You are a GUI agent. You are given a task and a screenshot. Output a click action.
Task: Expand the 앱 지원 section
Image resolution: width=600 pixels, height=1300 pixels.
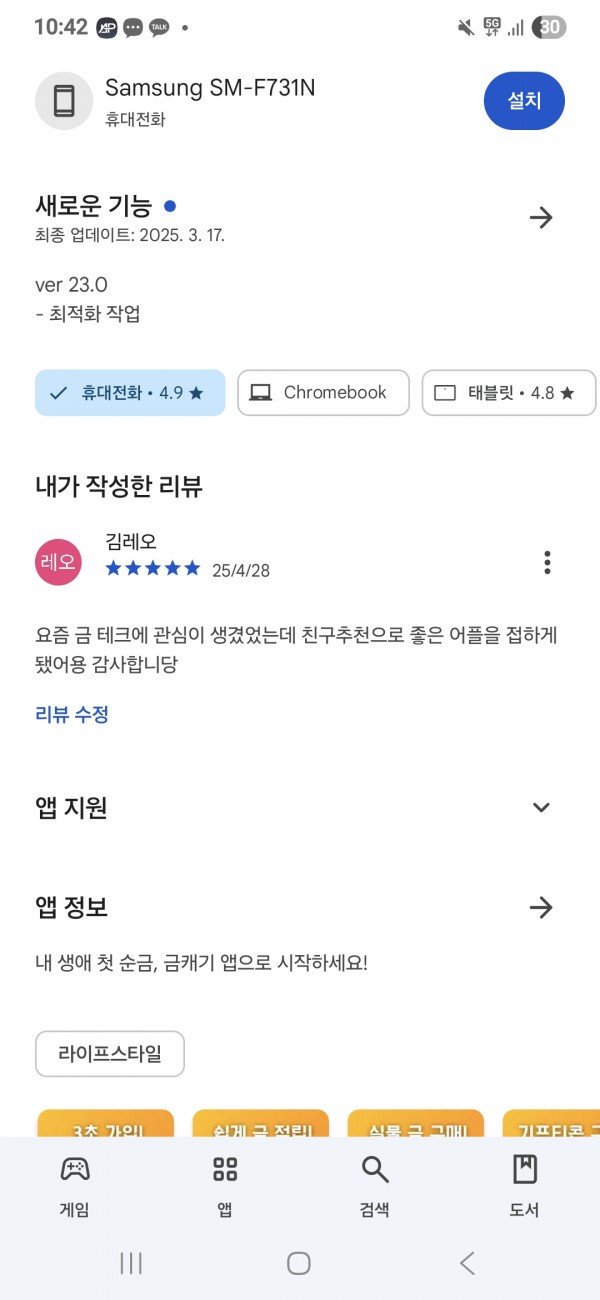[x=541, y=807]
